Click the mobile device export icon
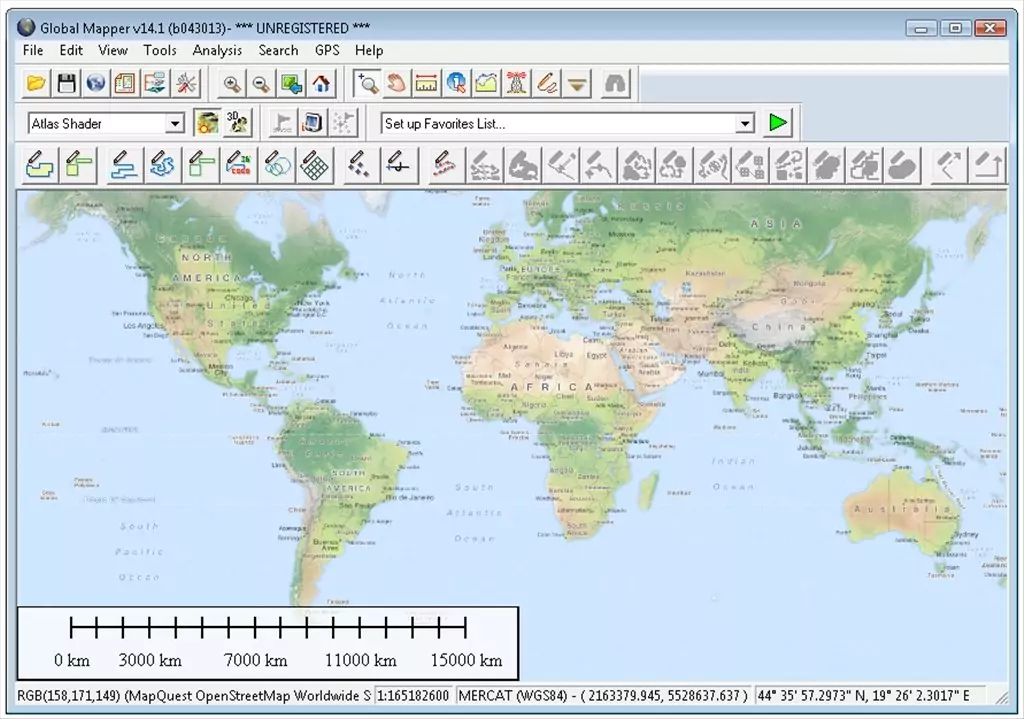1024x719 pixels. 313,123
